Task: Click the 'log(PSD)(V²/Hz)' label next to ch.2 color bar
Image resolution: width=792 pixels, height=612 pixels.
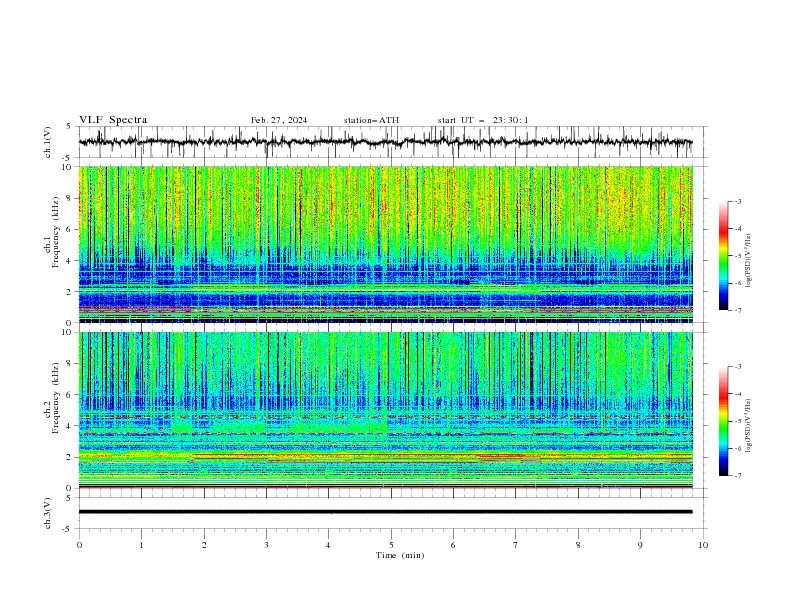Action: click(x=749, y=426)
